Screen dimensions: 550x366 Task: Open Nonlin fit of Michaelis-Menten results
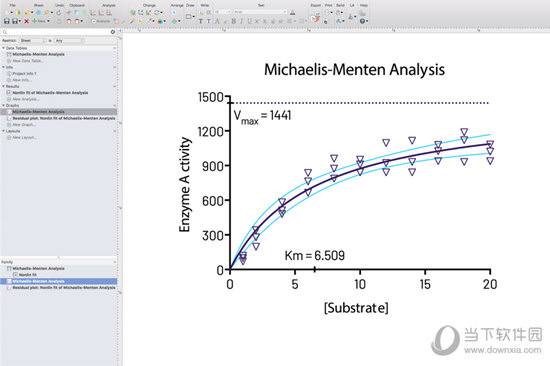tap(50, 93)
